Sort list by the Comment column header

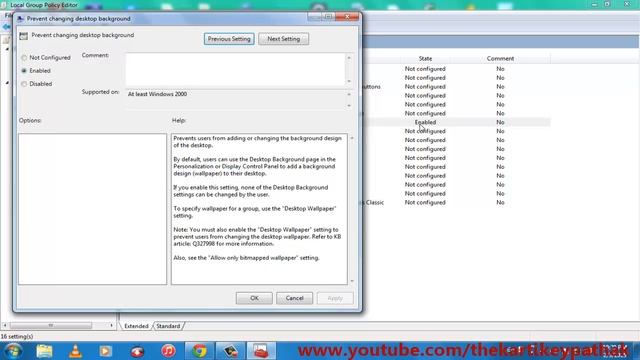click(500, 59)
